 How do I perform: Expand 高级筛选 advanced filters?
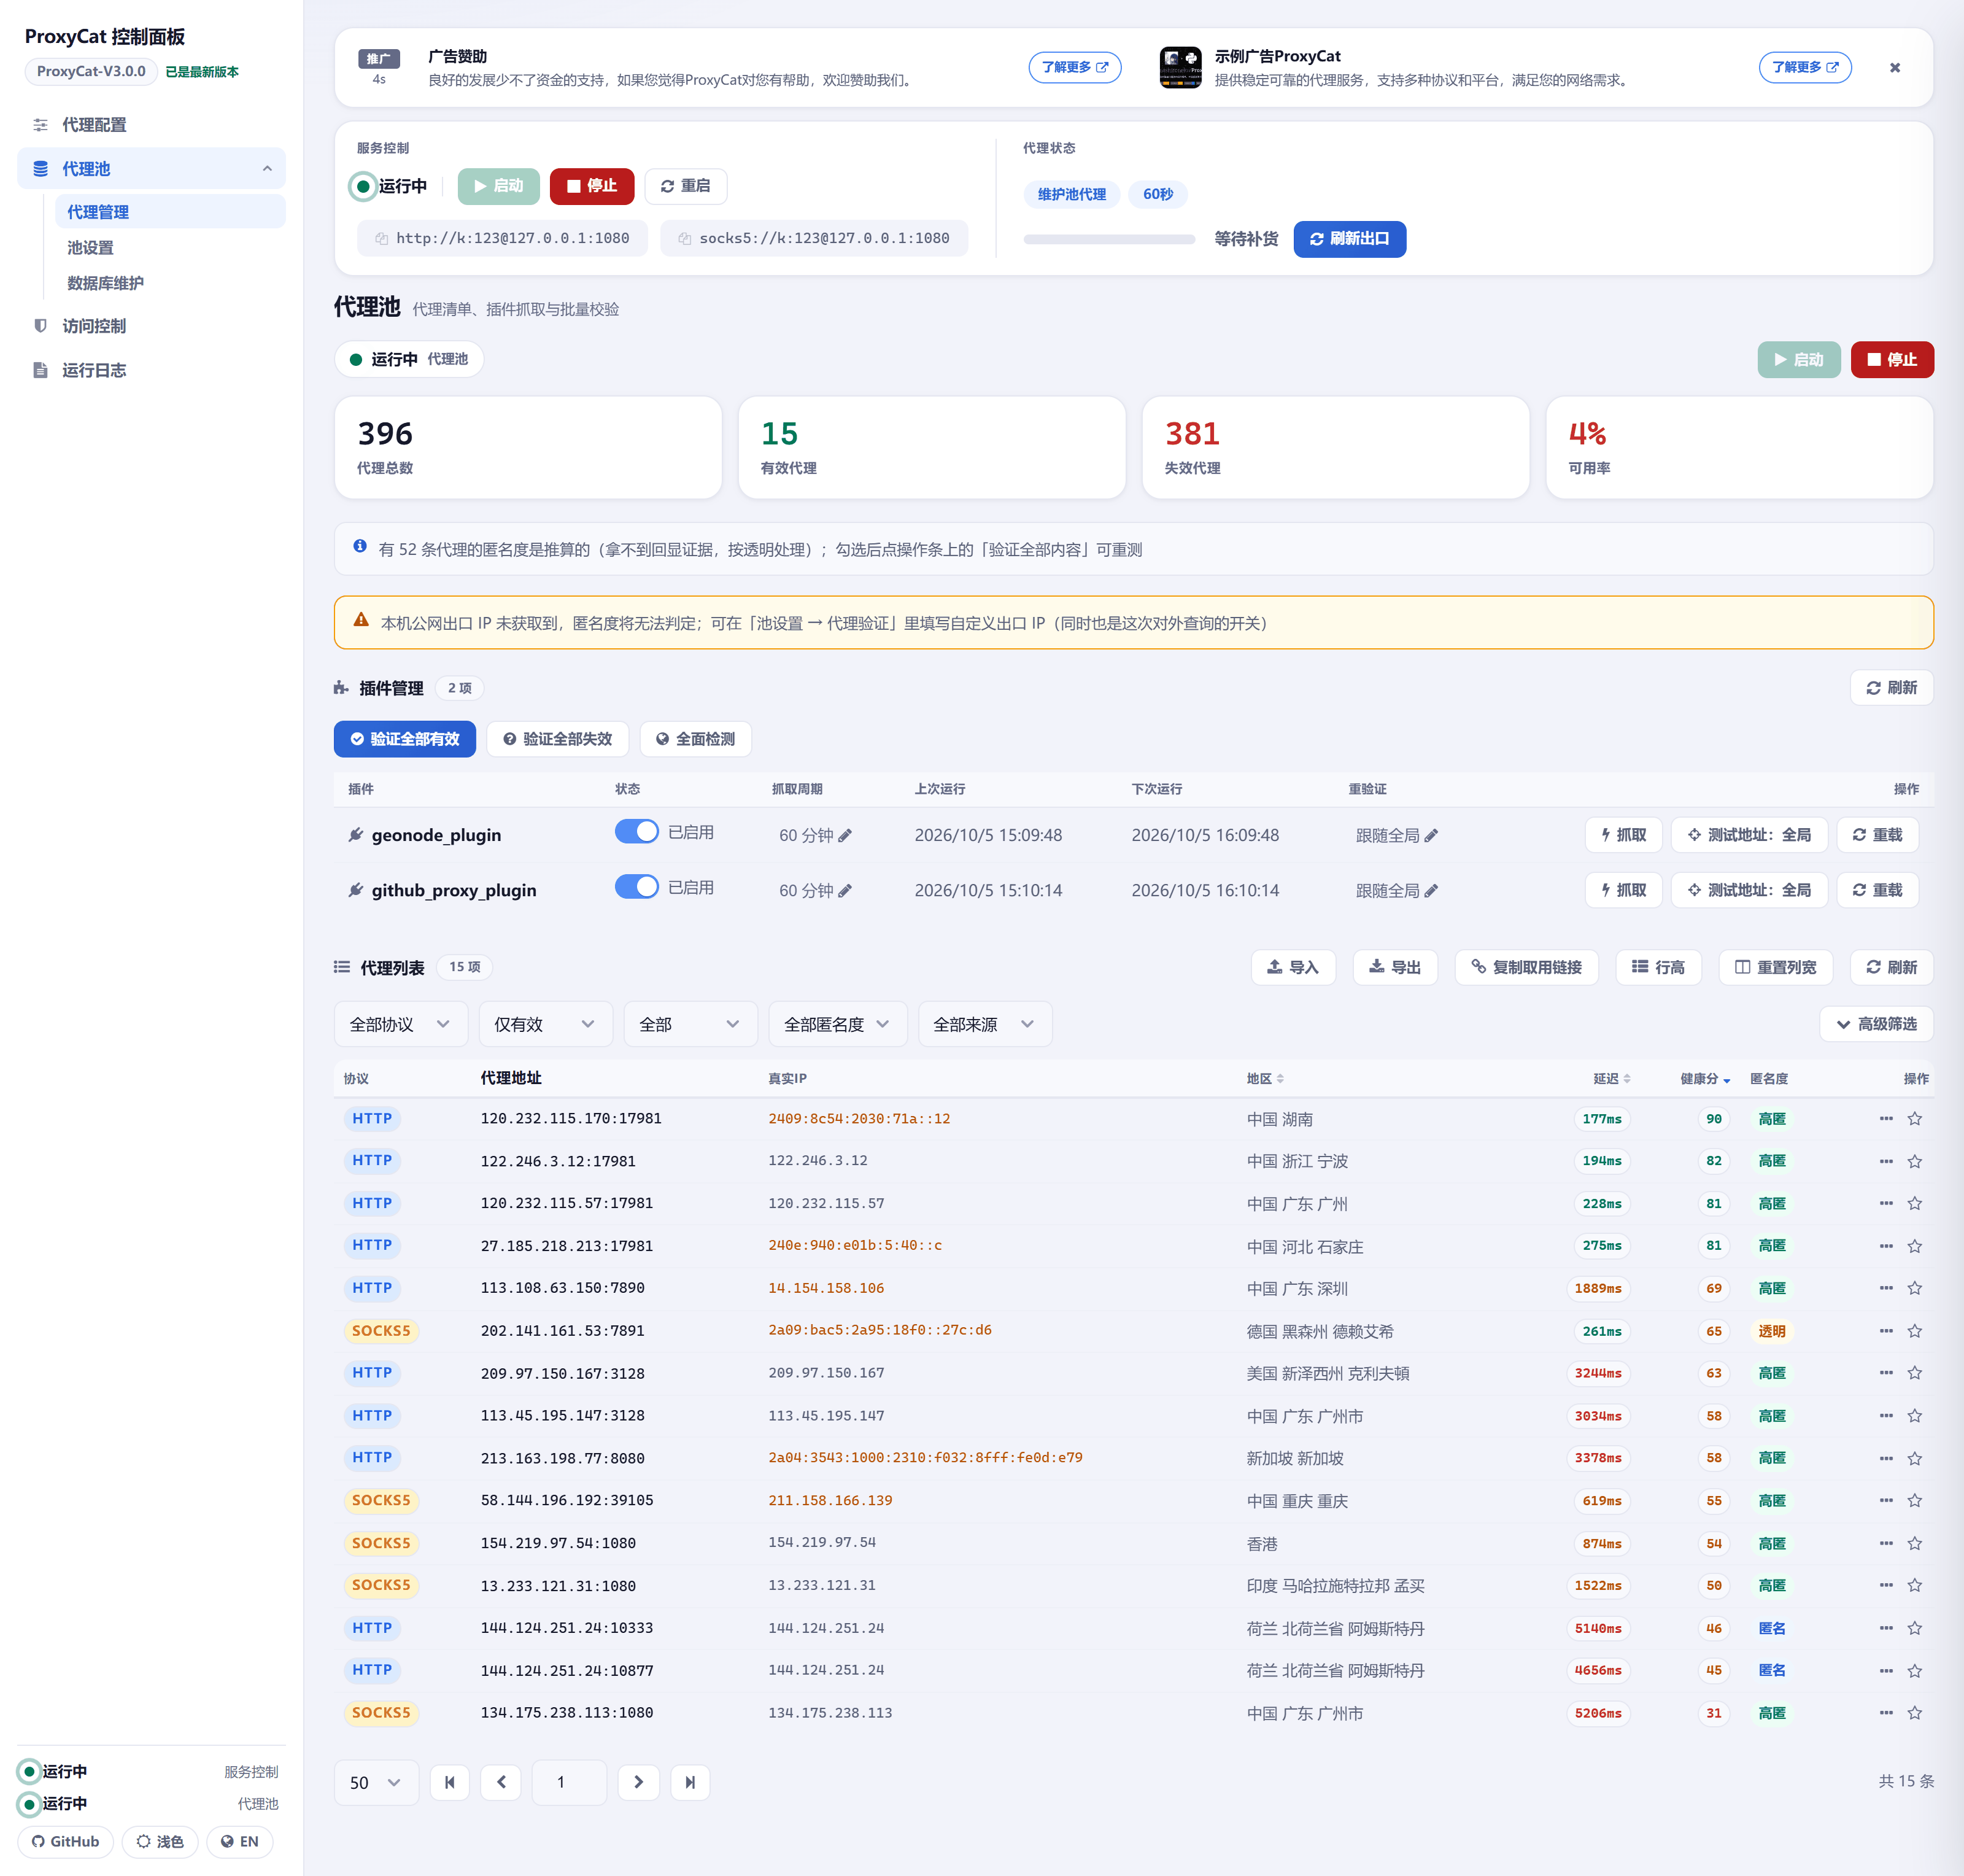tap(1876, 1024)
